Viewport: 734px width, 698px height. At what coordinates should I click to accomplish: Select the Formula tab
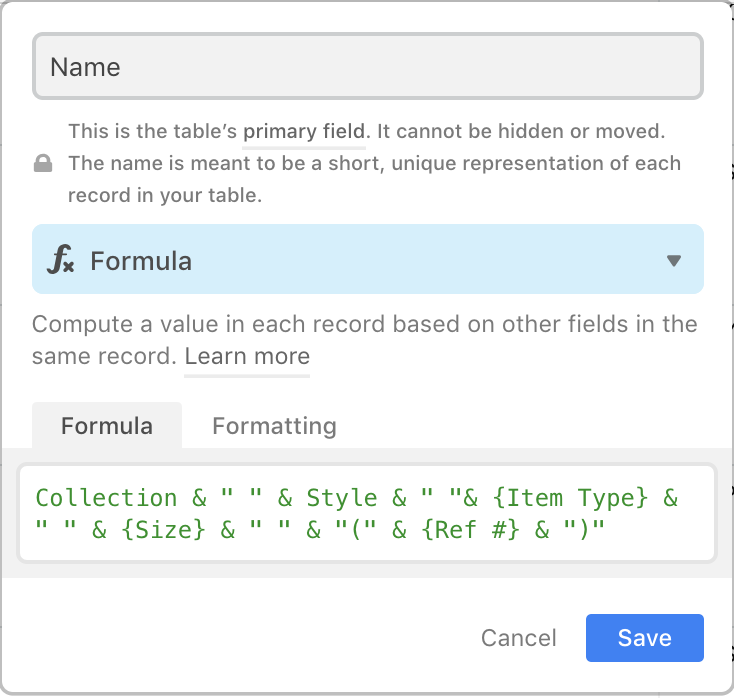tap(107, 426)
